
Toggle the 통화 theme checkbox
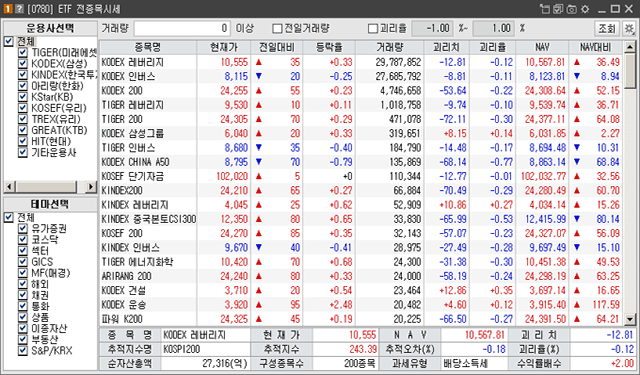click(x=23, y=306)
